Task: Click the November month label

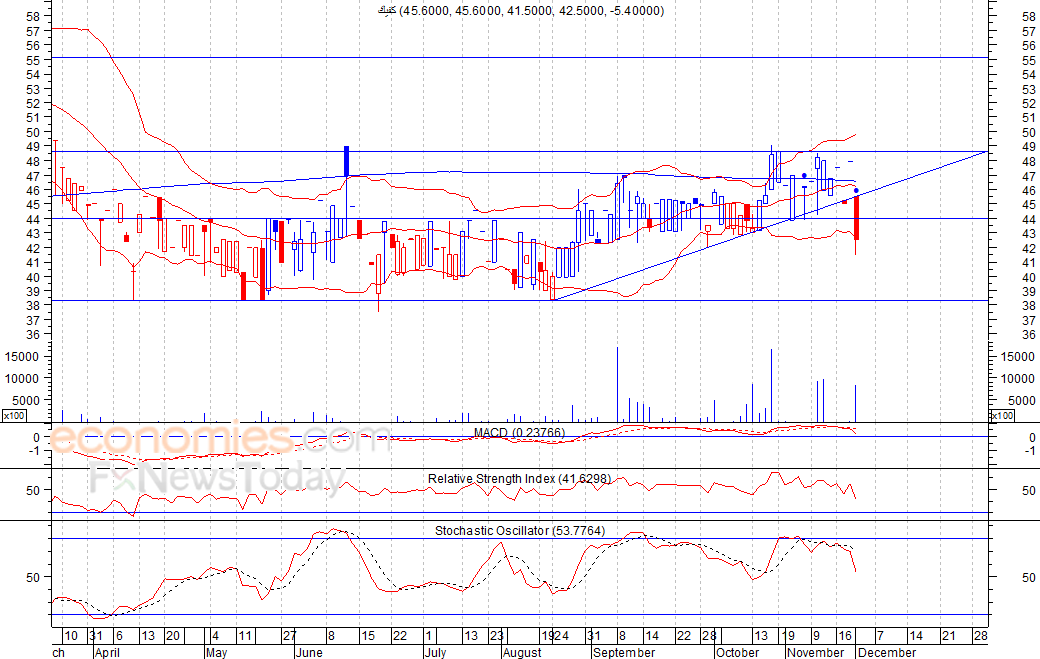Action: 815,652
